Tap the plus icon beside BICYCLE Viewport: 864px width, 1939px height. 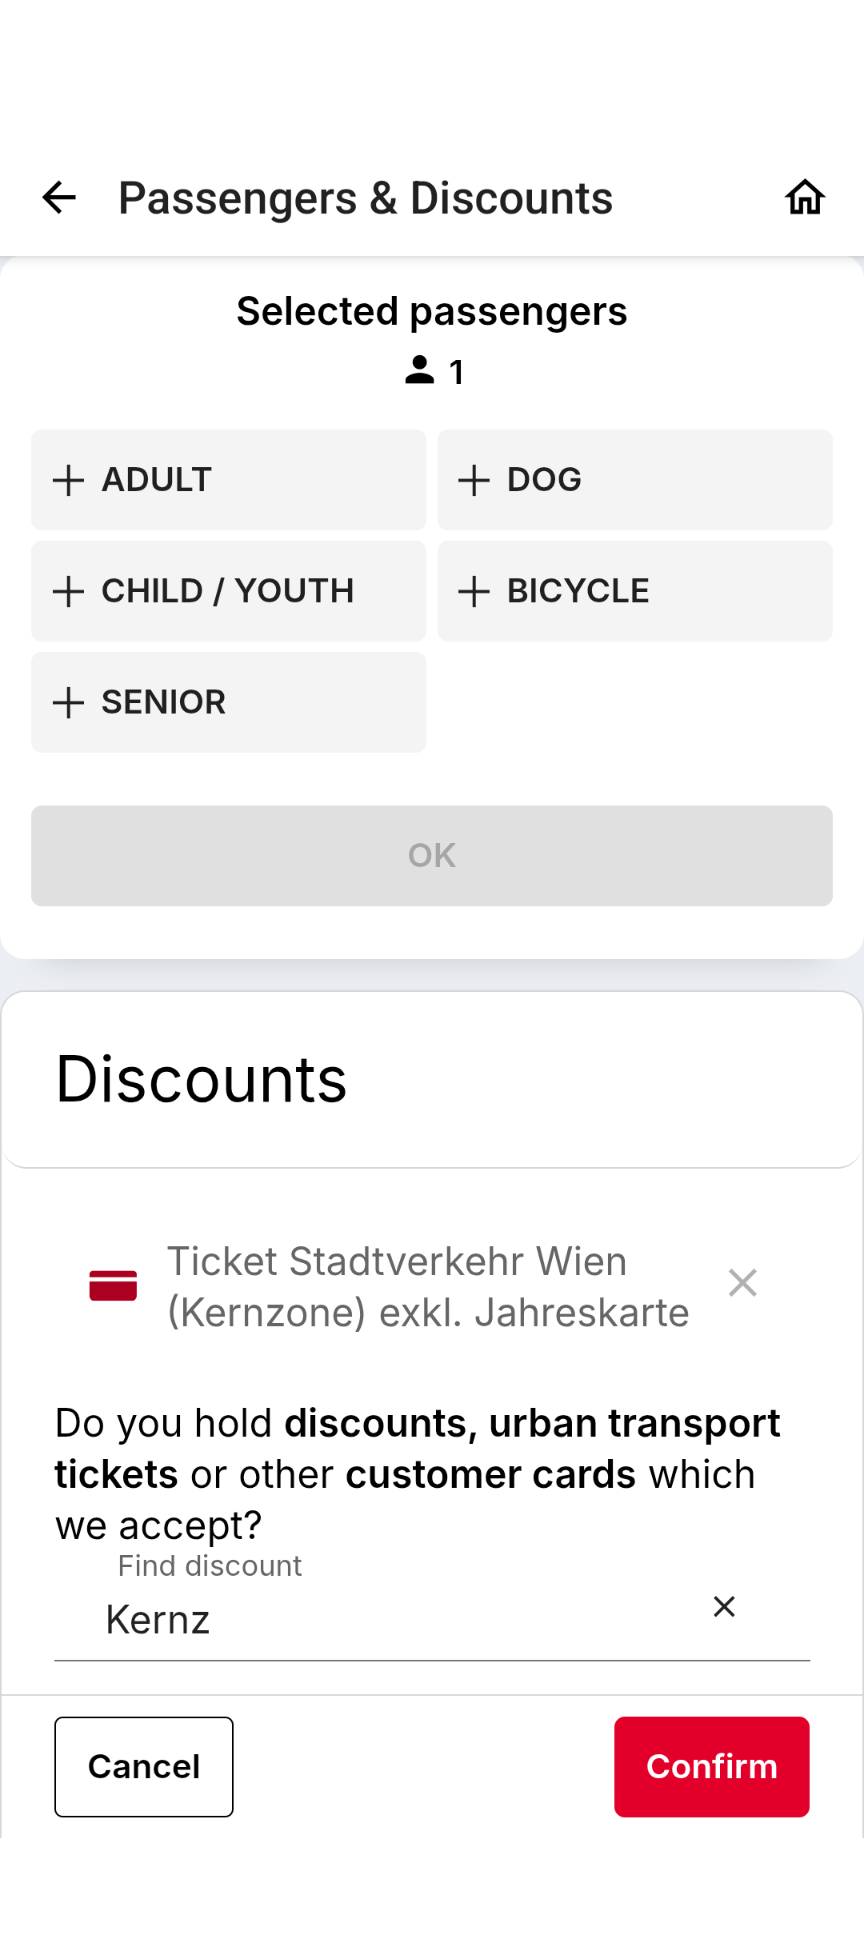pyautogui.click(x=474, y=591)
